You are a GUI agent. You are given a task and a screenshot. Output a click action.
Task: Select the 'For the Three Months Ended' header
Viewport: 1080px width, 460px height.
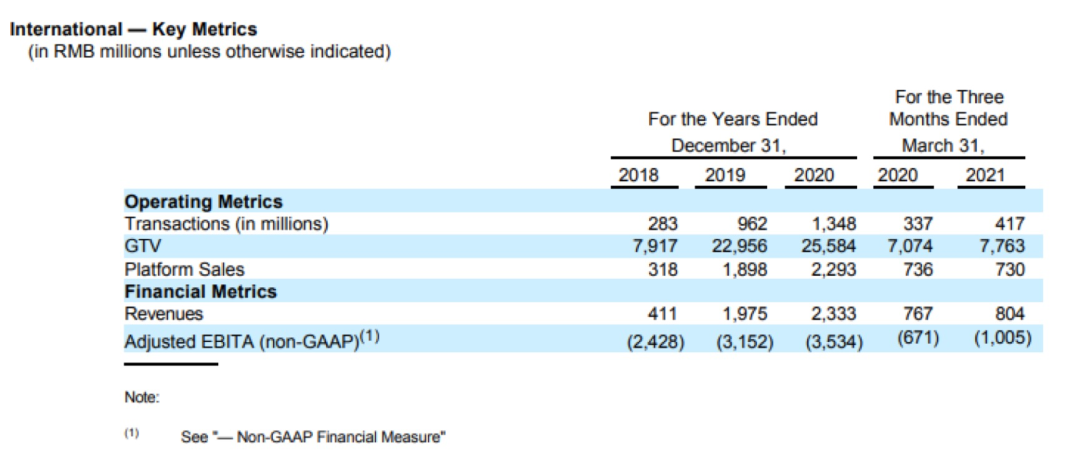point(949,120)
